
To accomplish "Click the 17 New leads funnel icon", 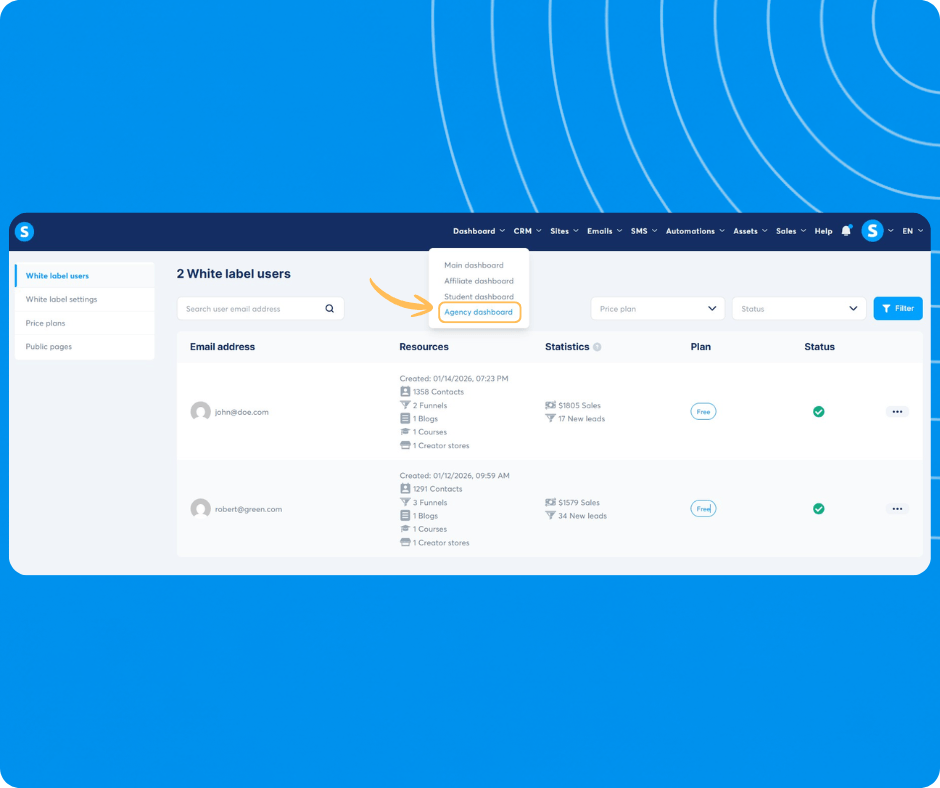I will [x=550, y=419].
